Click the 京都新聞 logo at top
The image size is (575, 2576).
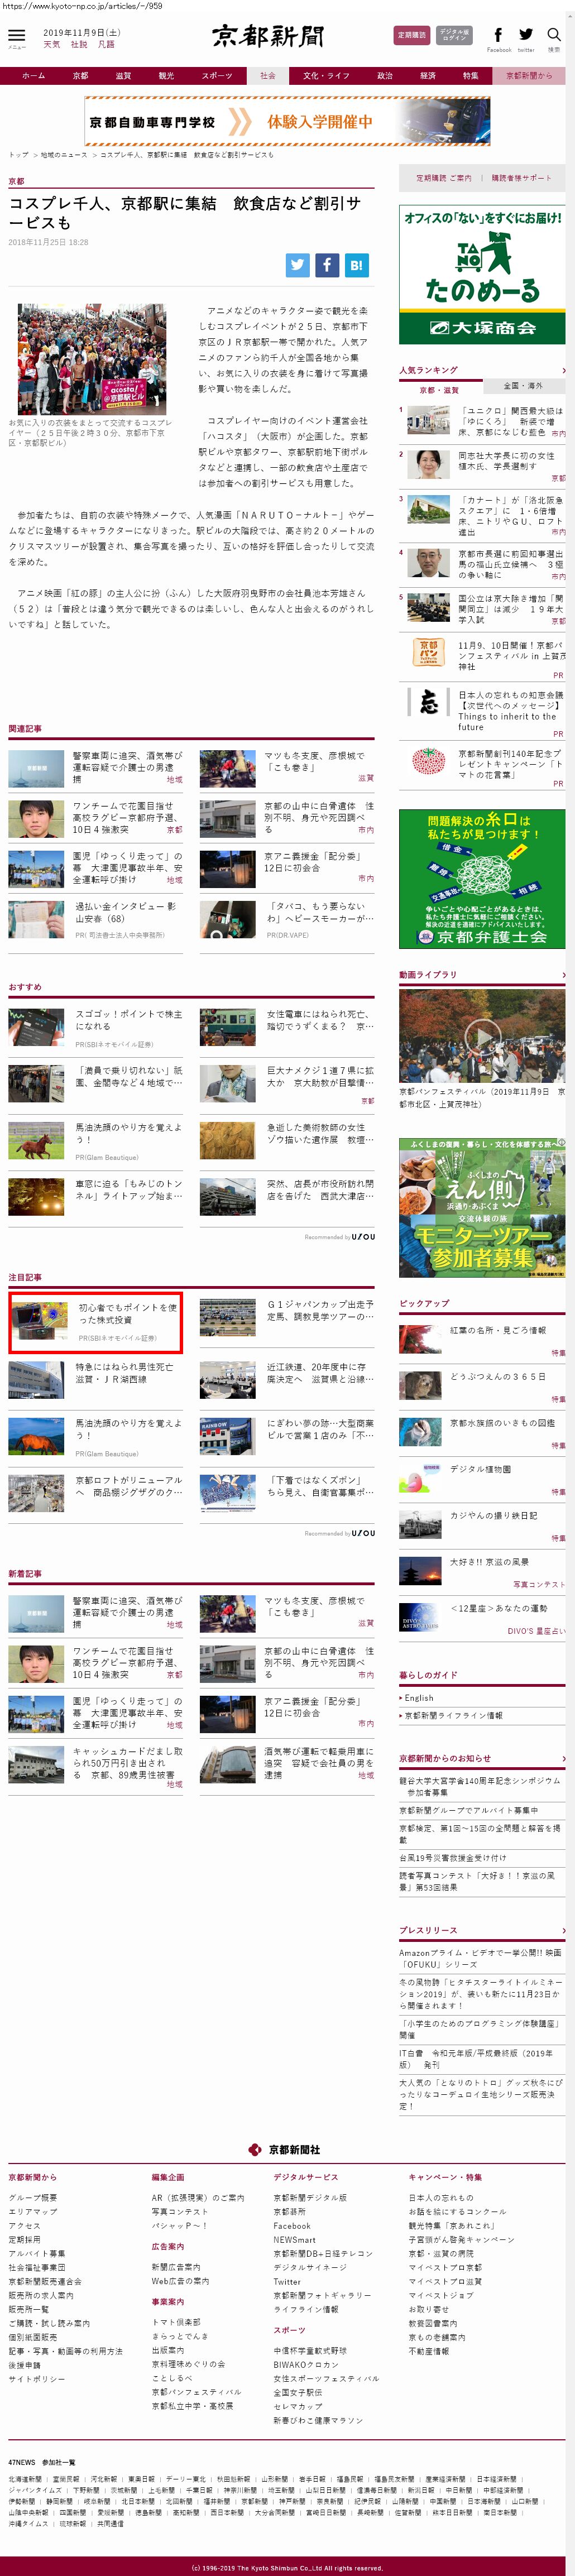tap(268, 37)
